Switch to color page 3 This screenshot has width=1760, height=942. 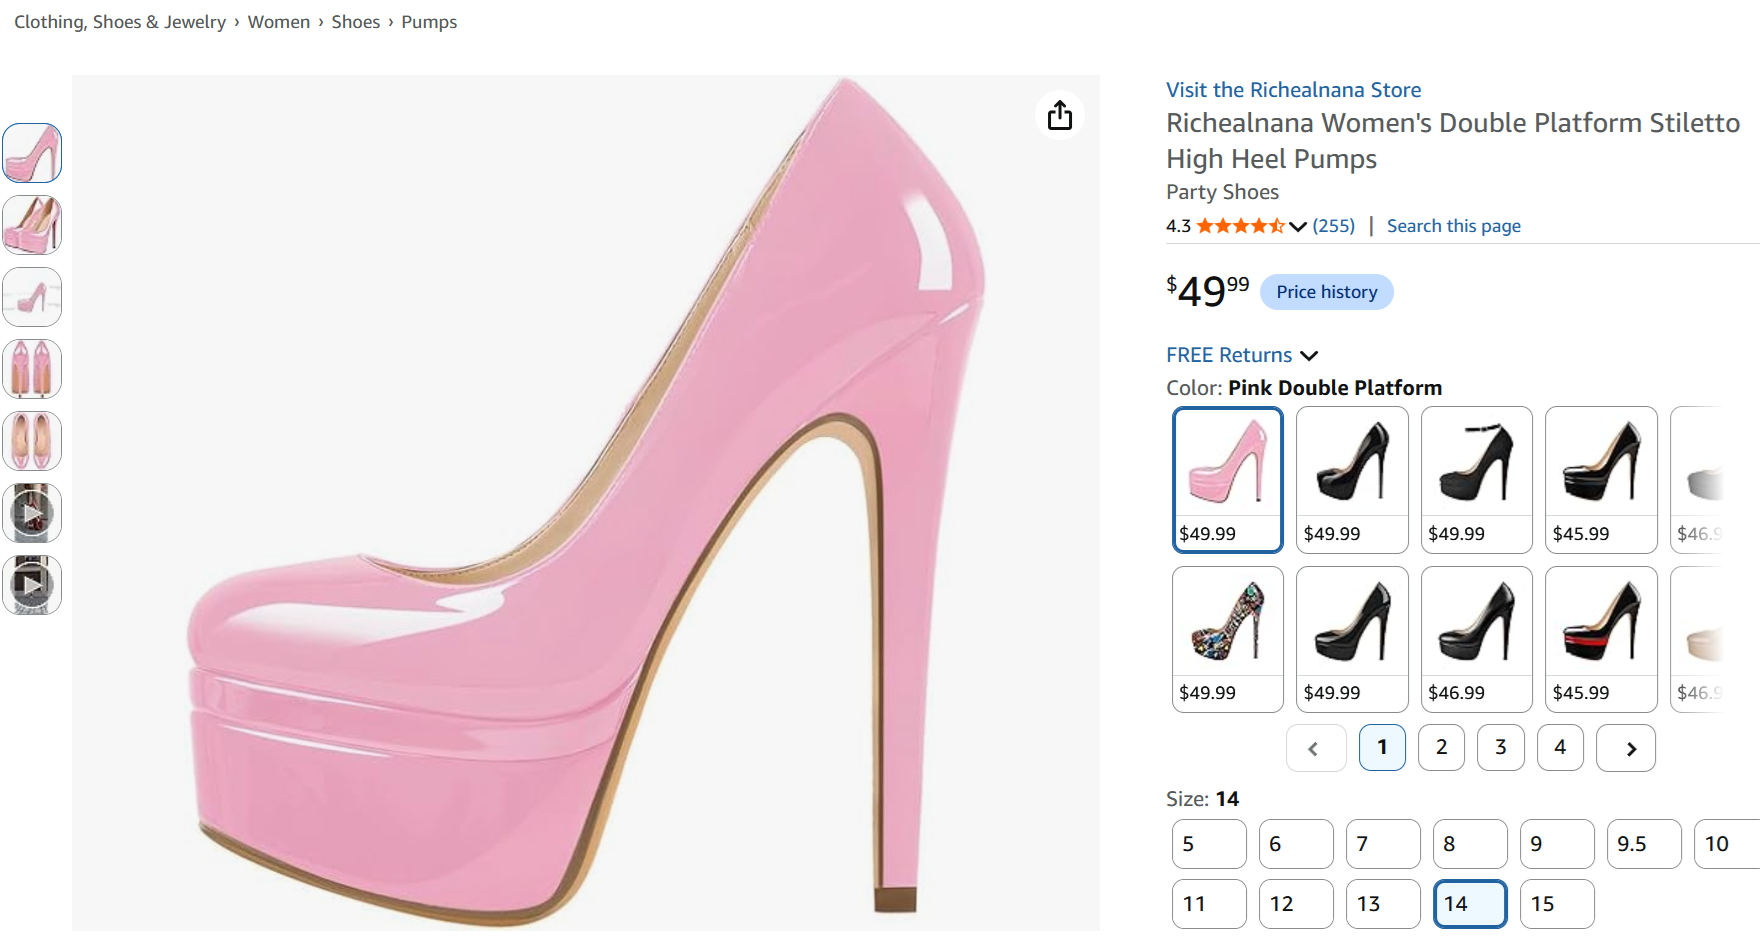[x=1501, y=748]
